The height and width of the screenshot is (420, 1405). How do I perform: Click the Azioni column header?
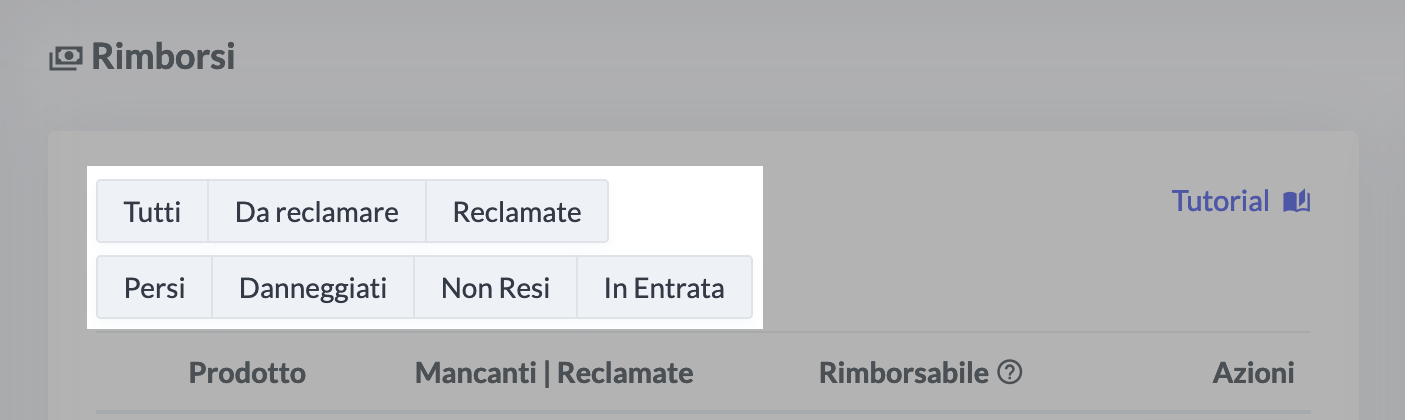(1253, 374)
